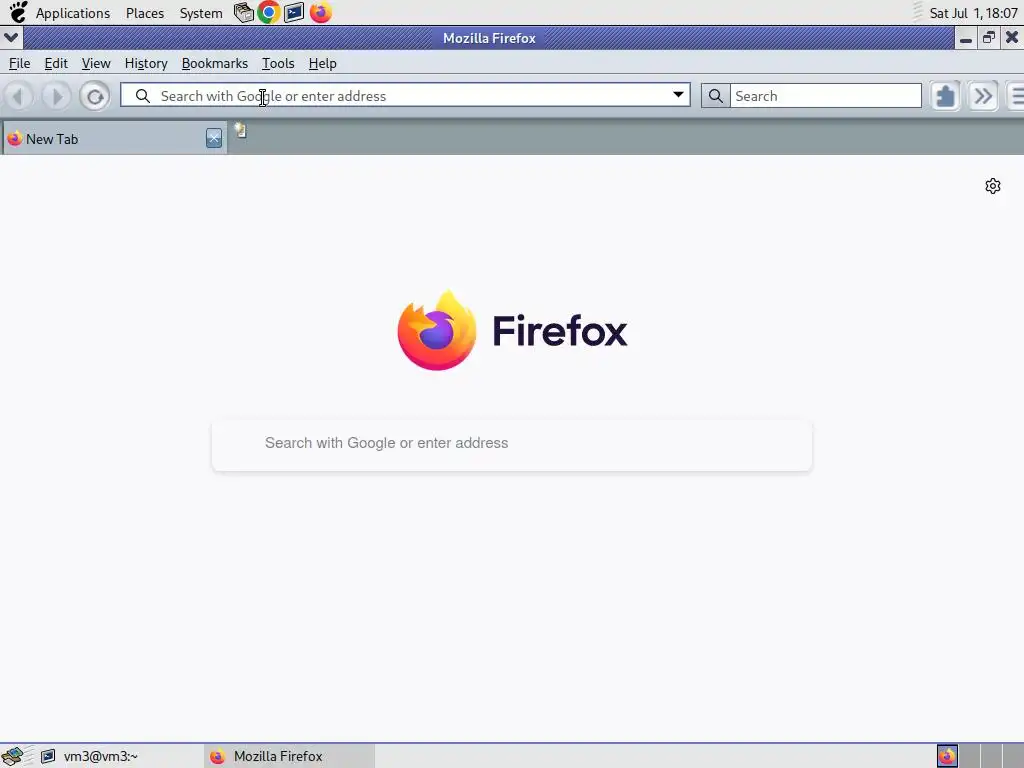Select Mozilla Firefox taskbar window button
This screenshot has width=1024, height=768.
click(x=290, y=756)
